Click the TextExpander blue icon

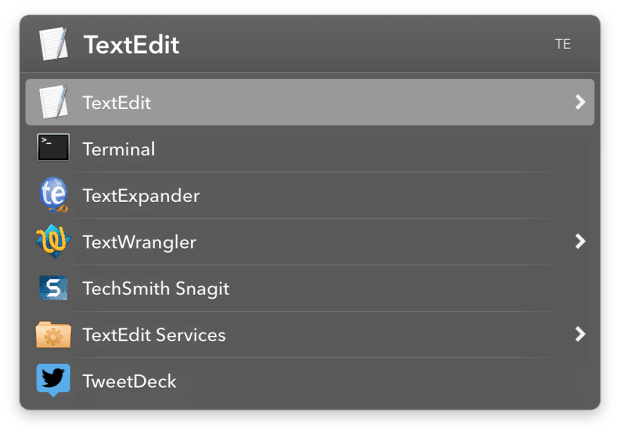tap(53, 195)
